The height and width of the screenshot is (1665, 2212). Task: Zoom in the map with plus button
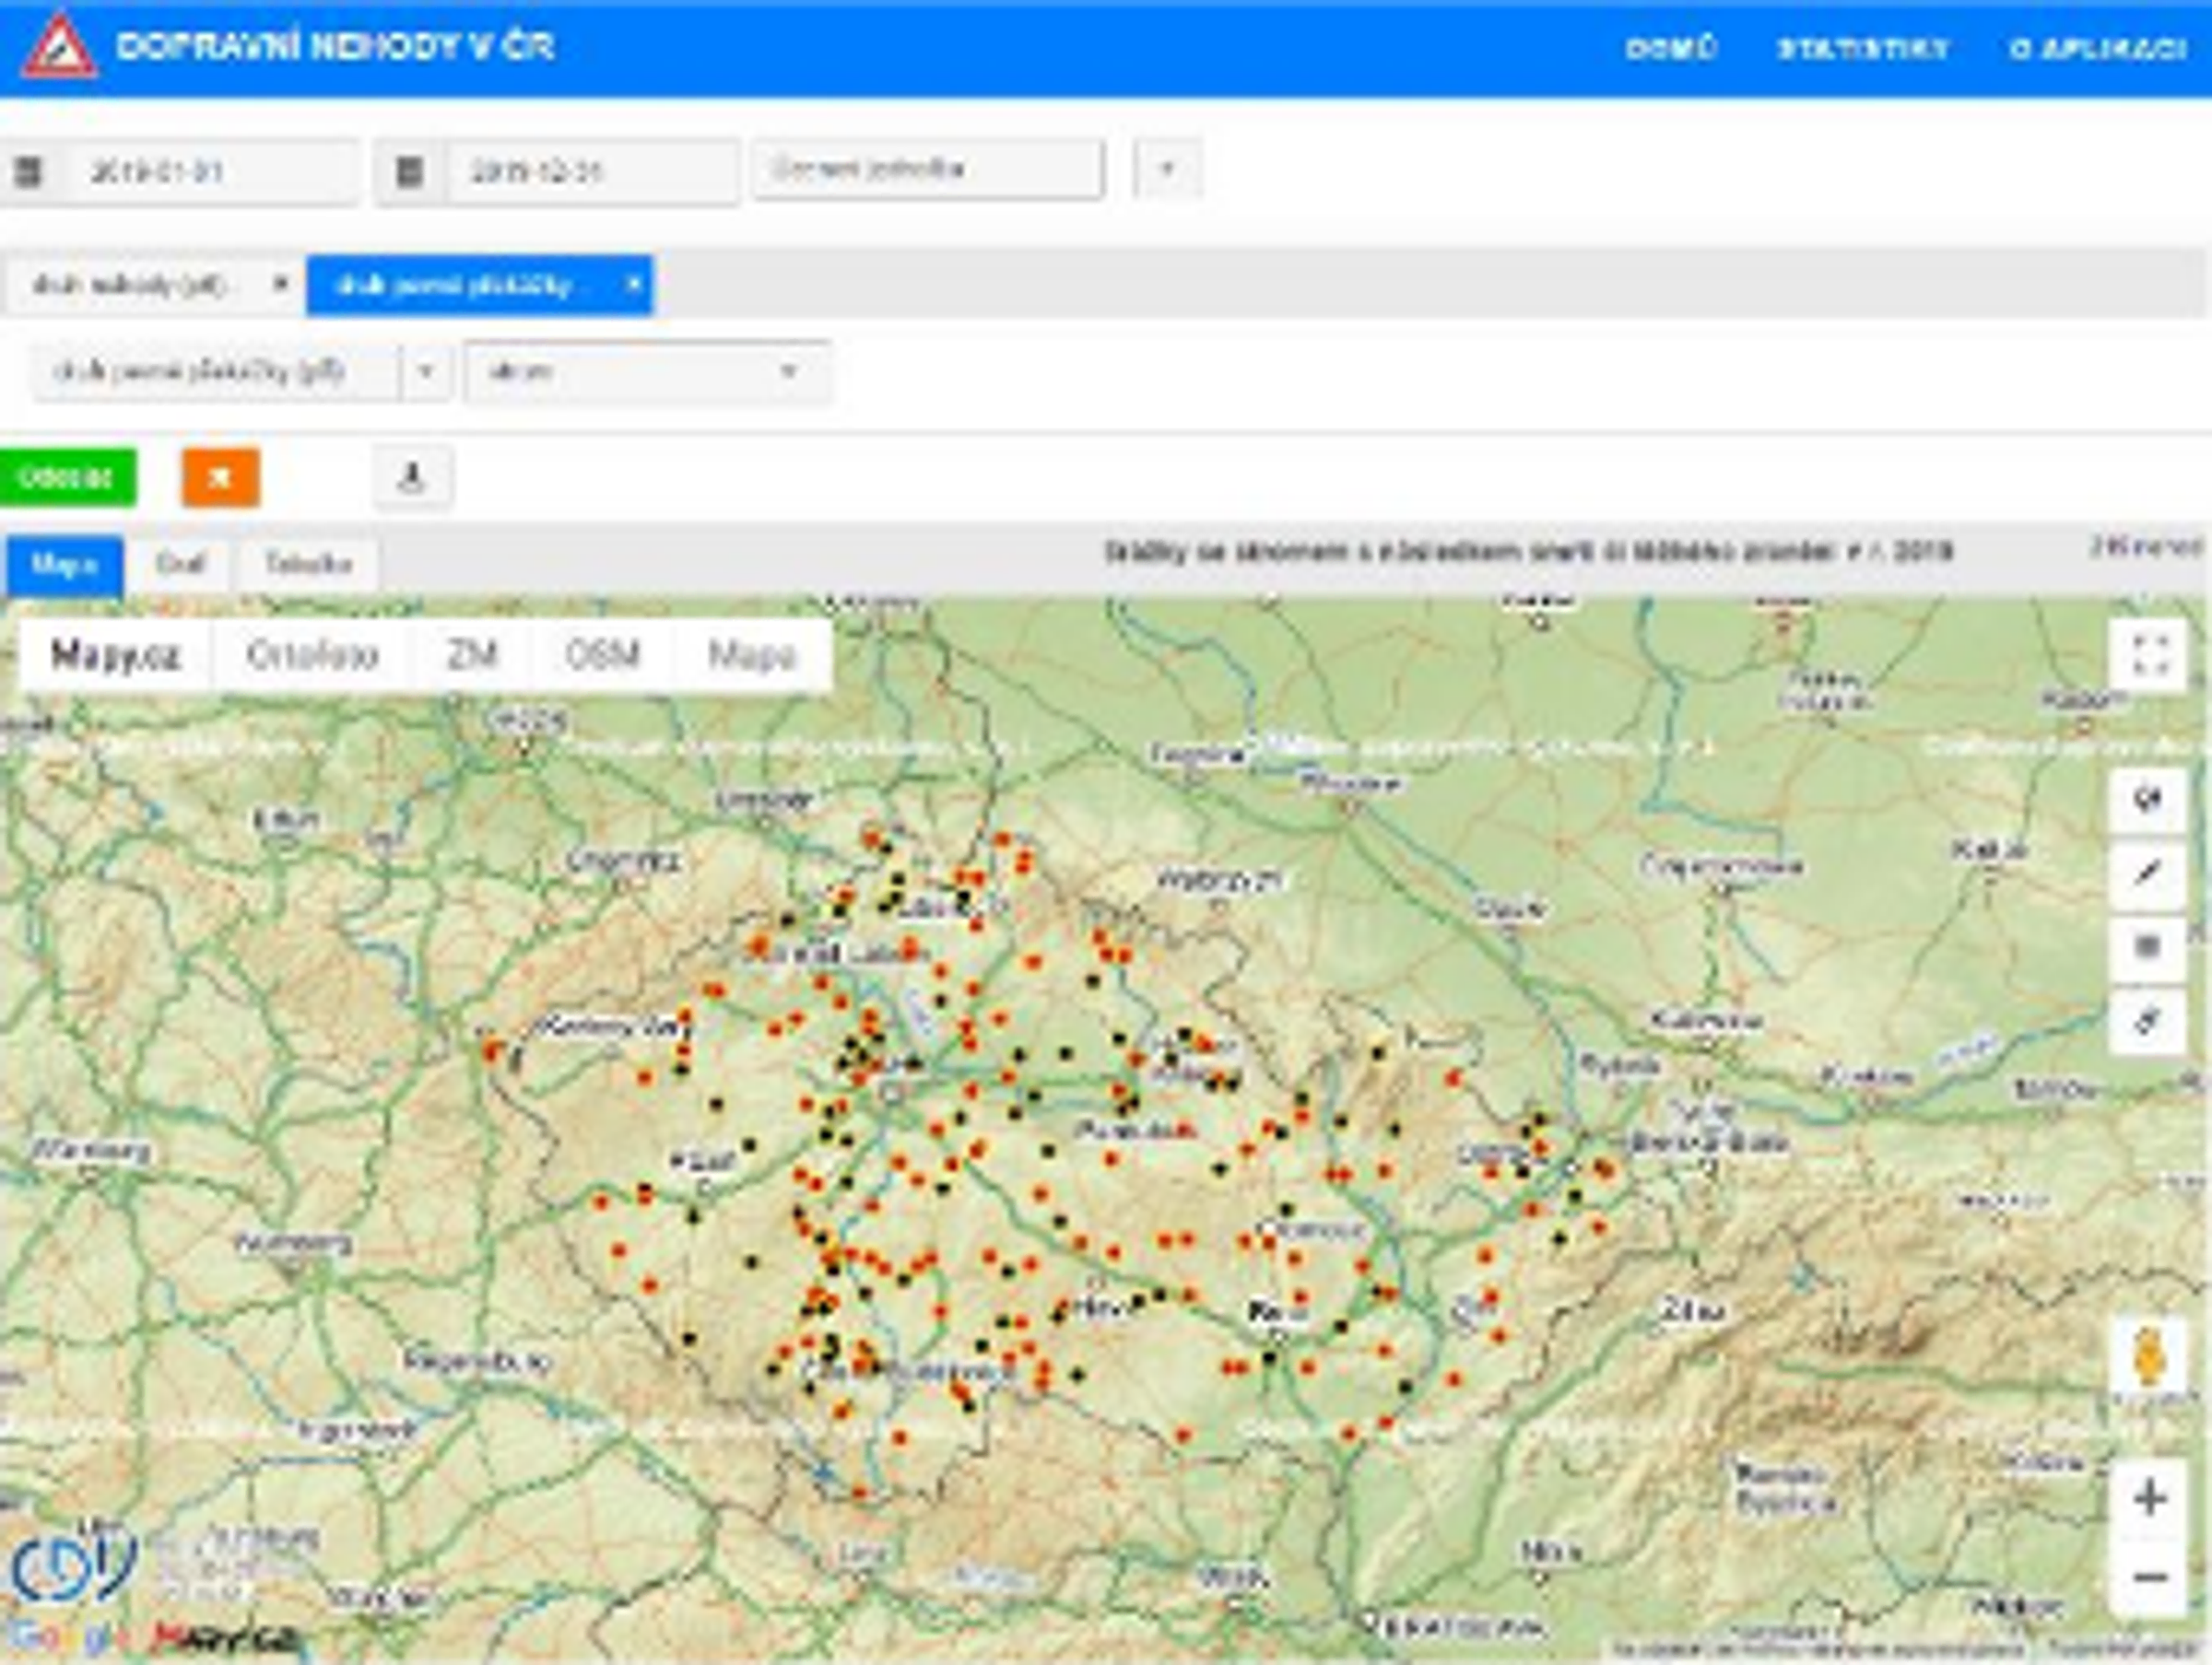pyautogui.click(x=2149, y=1498)
